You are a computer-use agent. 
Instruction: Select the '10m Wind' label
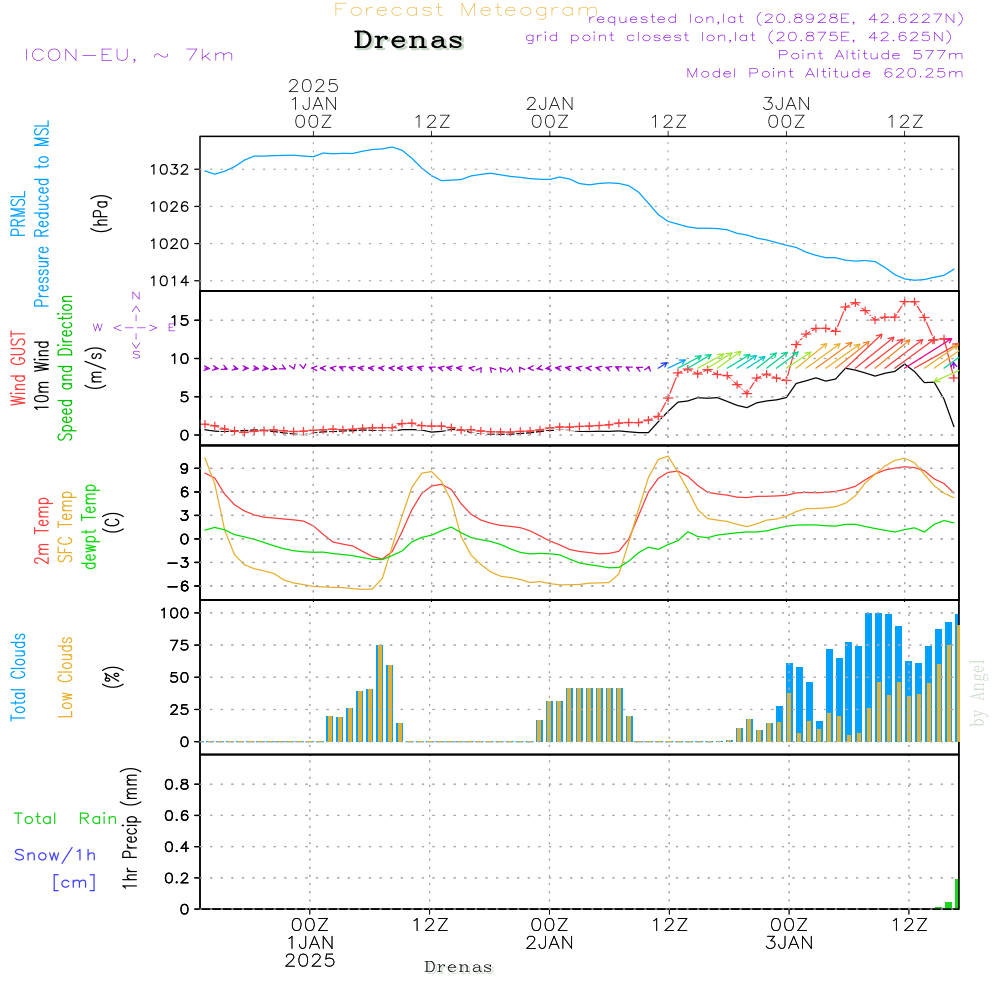click(41, 374)
